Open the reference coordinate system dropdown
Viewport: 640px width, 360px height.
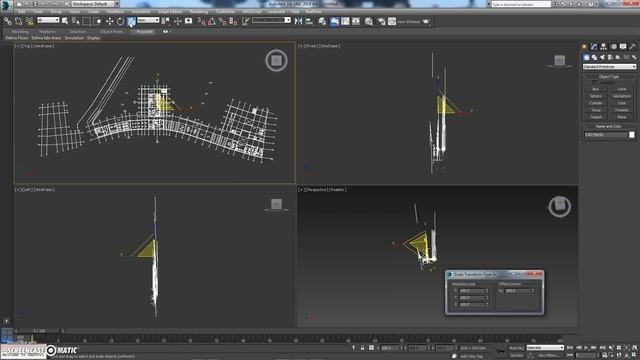coord(148,20)
